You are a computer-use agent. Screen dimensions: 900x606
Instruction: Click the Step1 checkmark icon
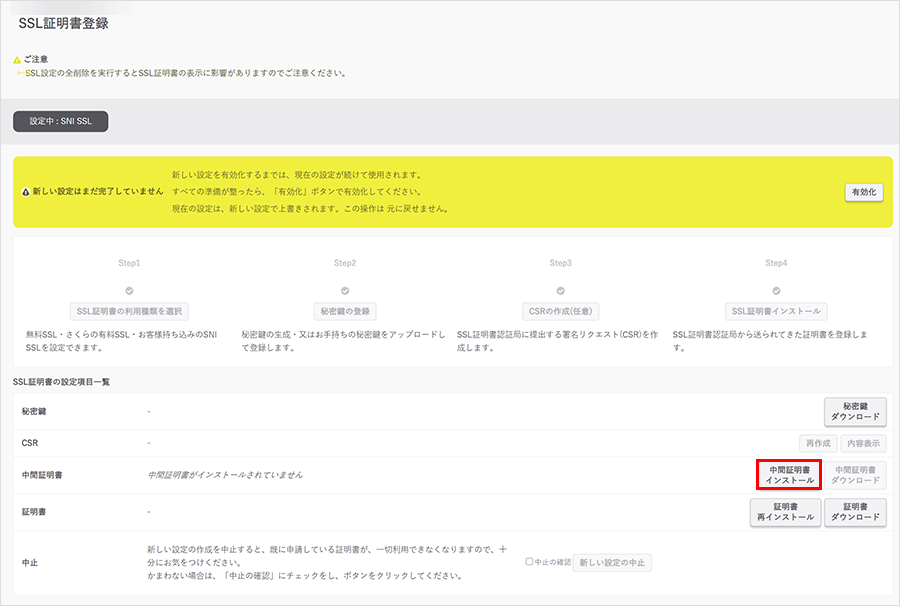130,291
